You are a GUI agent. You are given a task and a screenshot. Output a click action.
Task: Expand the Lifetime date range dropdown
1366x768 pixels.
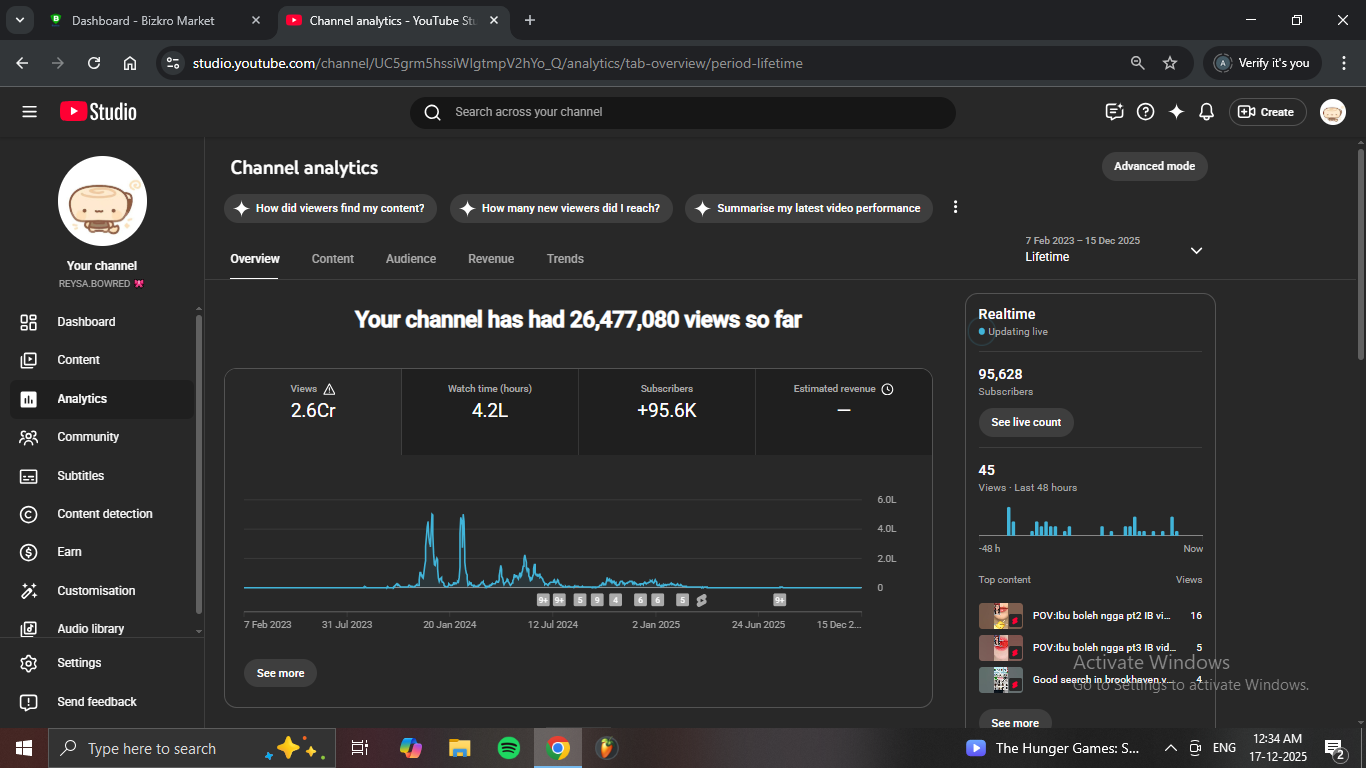1196,250
